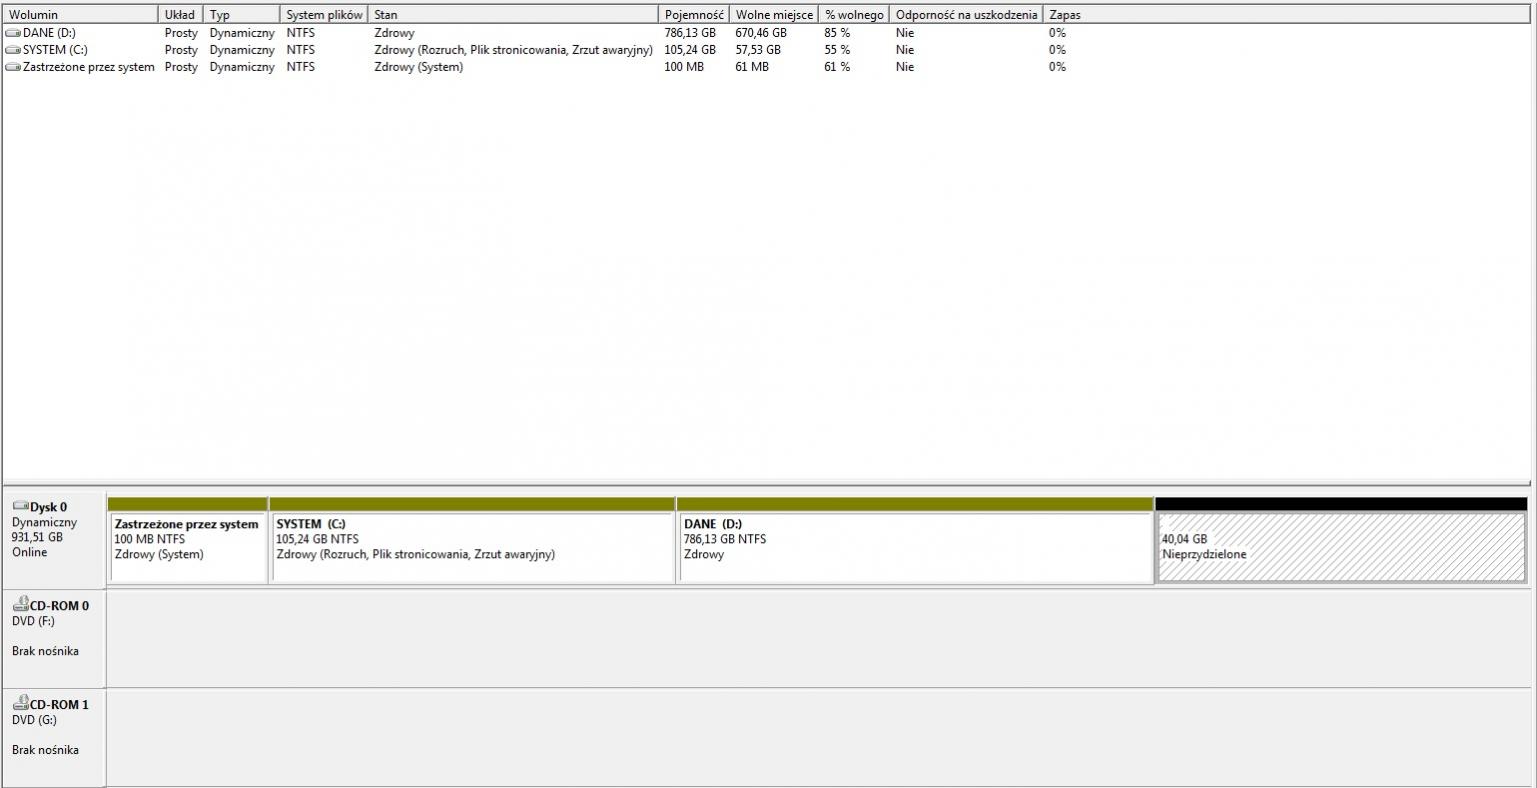Viewport: 1537px width, 788px height.
Task: Select the DANE (D:) 786,13 GB partition block
Action: tap(915, 547)
